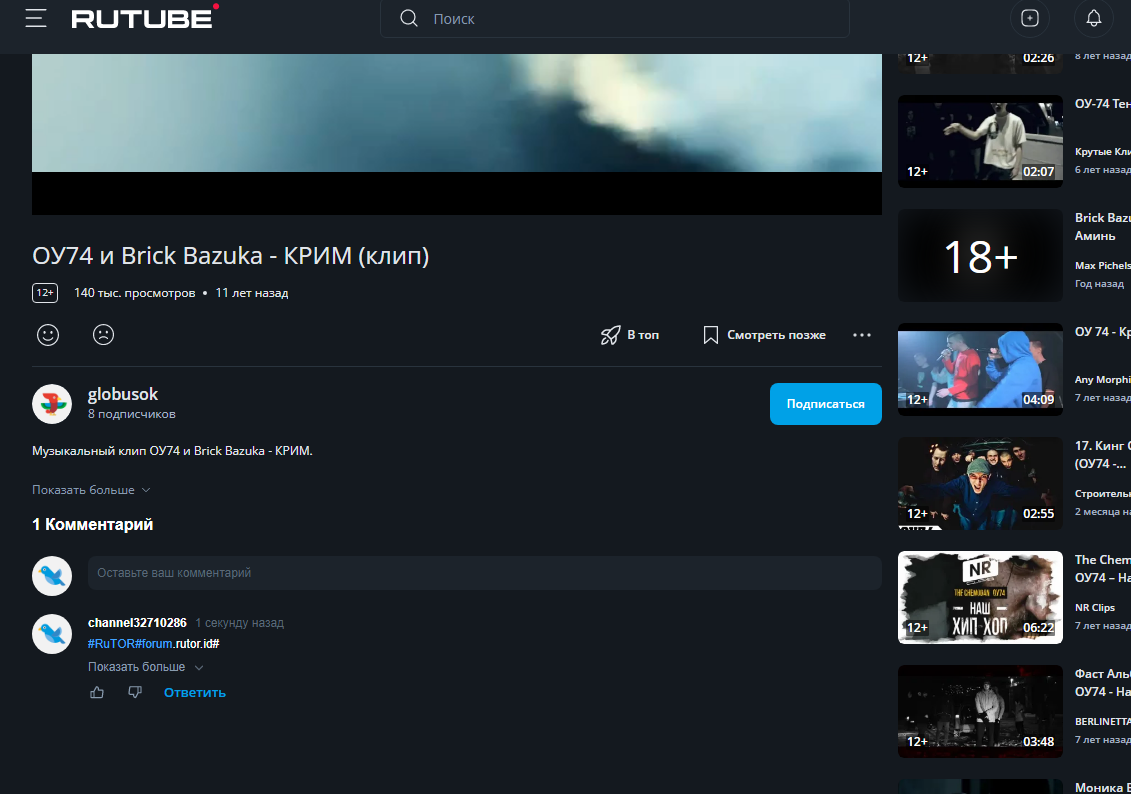The image size is (1131, 794).
Task: Open your own comment avatar
Action: (52, 575)
